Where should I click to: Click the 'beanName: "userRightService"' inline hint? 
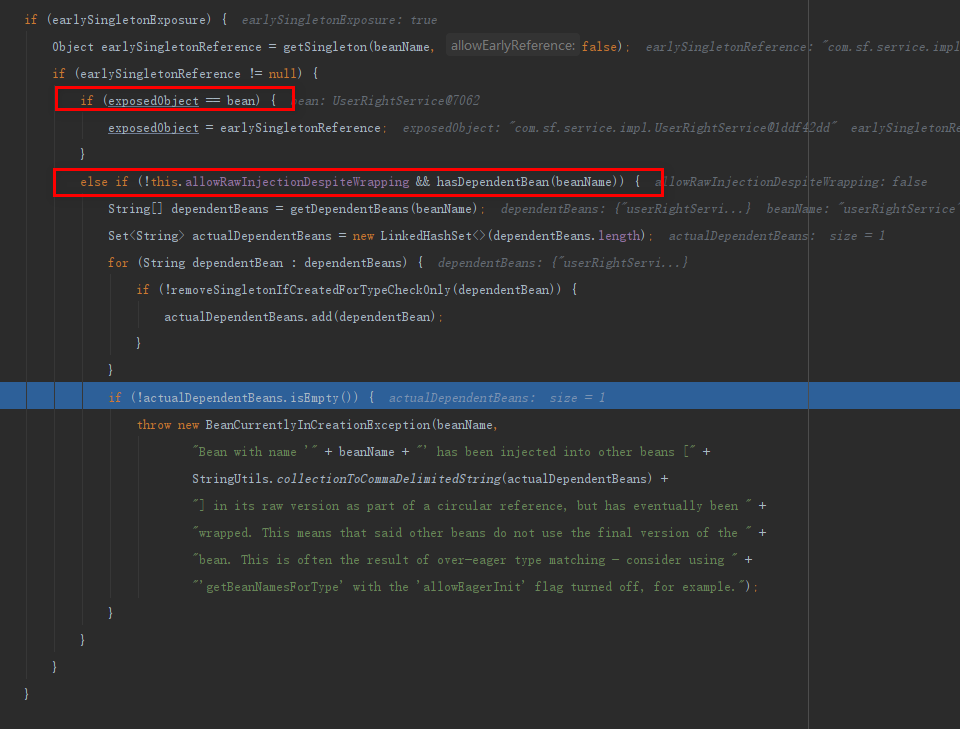click(862, 209)
